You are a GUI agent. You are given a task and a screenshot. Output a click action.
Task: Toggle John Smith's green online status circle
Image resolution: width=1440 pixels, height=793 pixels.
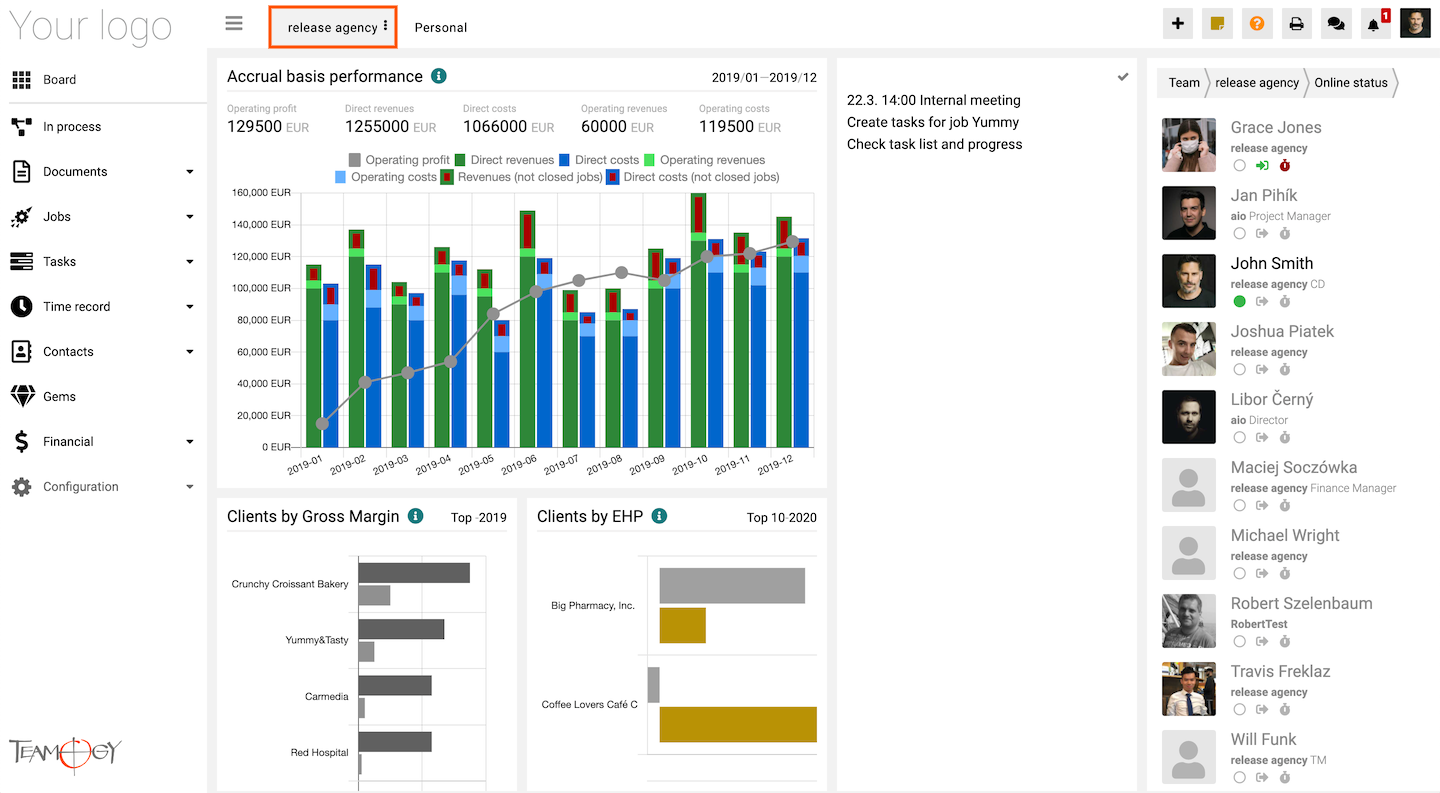pos(1240,301)
